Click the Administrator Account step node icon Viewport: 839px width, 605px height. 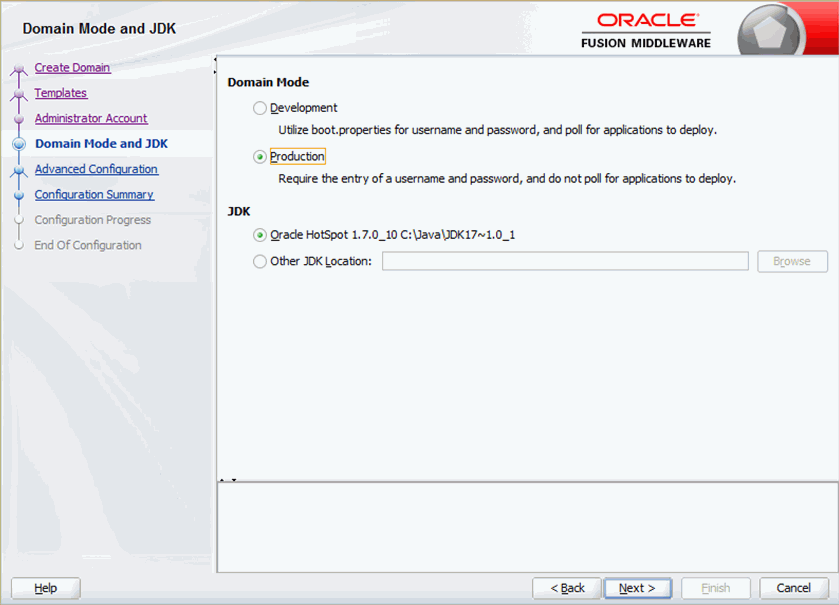(20, 117)
